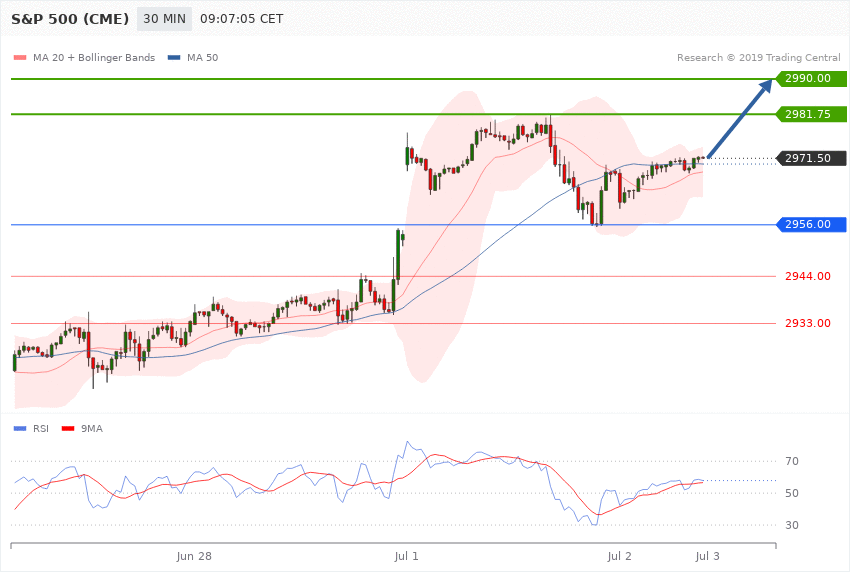Click the 9MA legend label
Viewport: 850px width, 576px height.
(92, 429)
